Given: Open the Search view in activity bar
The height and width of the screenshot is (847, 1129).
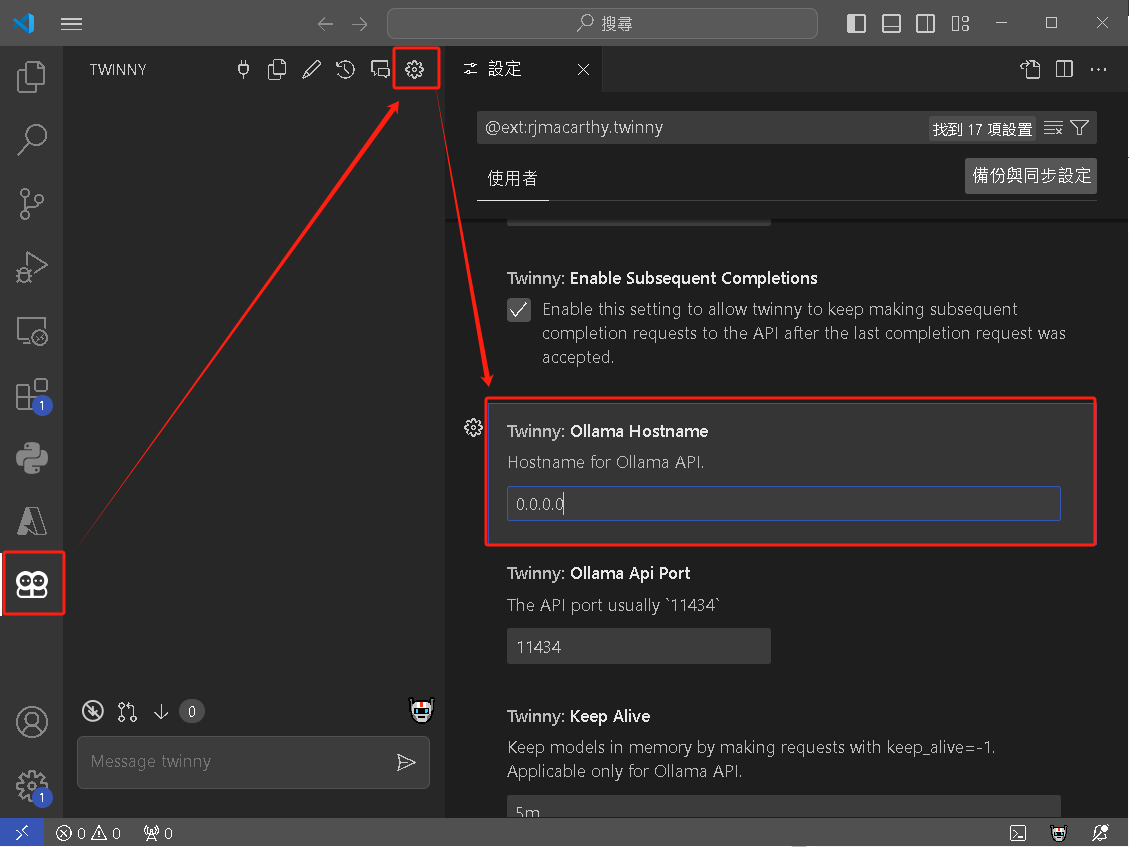Looking at the screenshot, I should pos(31,140).
